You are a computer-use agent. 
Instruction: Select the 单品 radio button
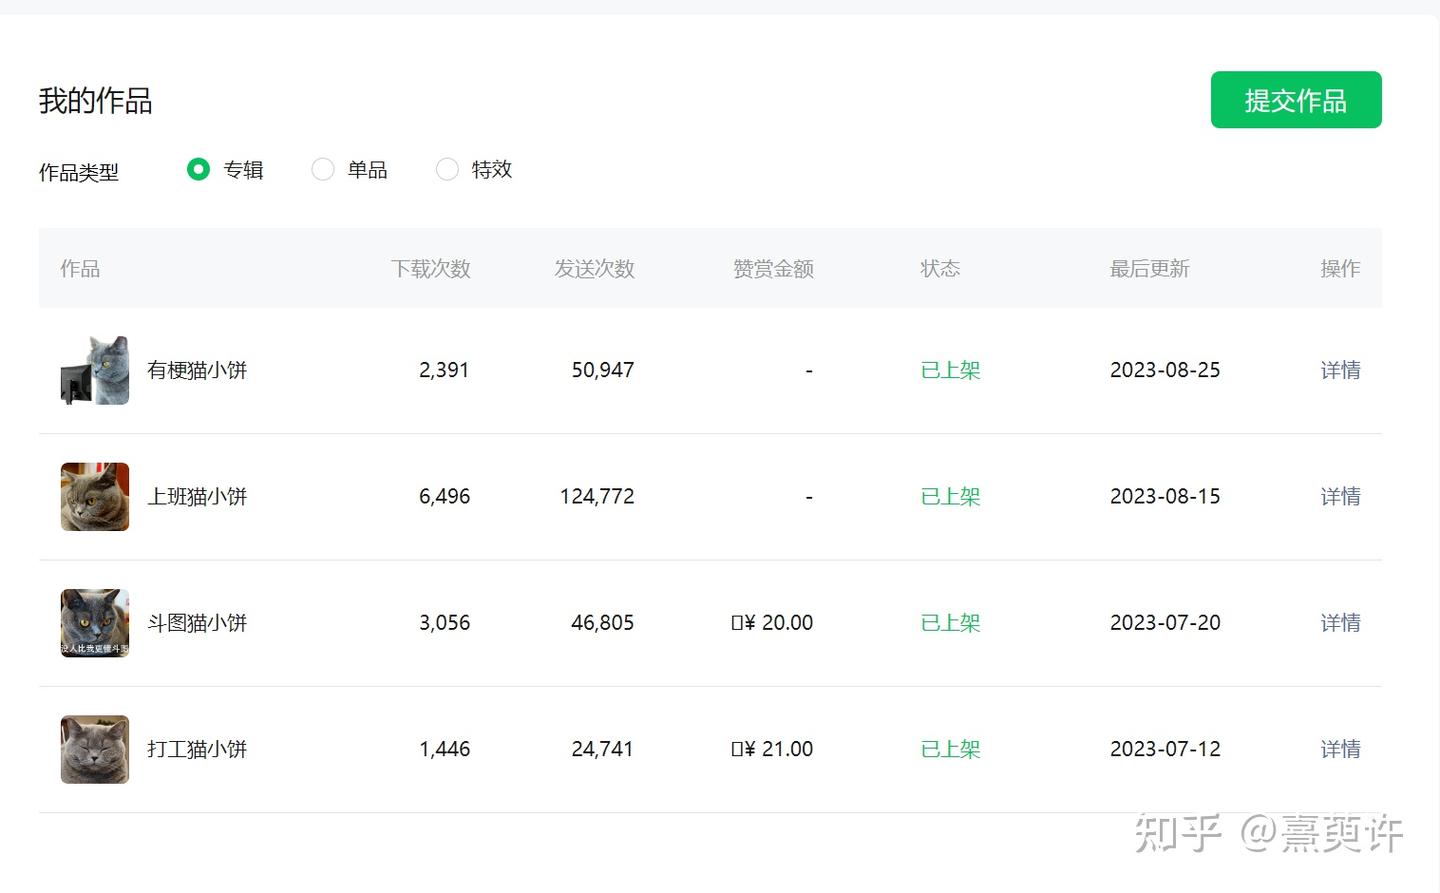323,170
